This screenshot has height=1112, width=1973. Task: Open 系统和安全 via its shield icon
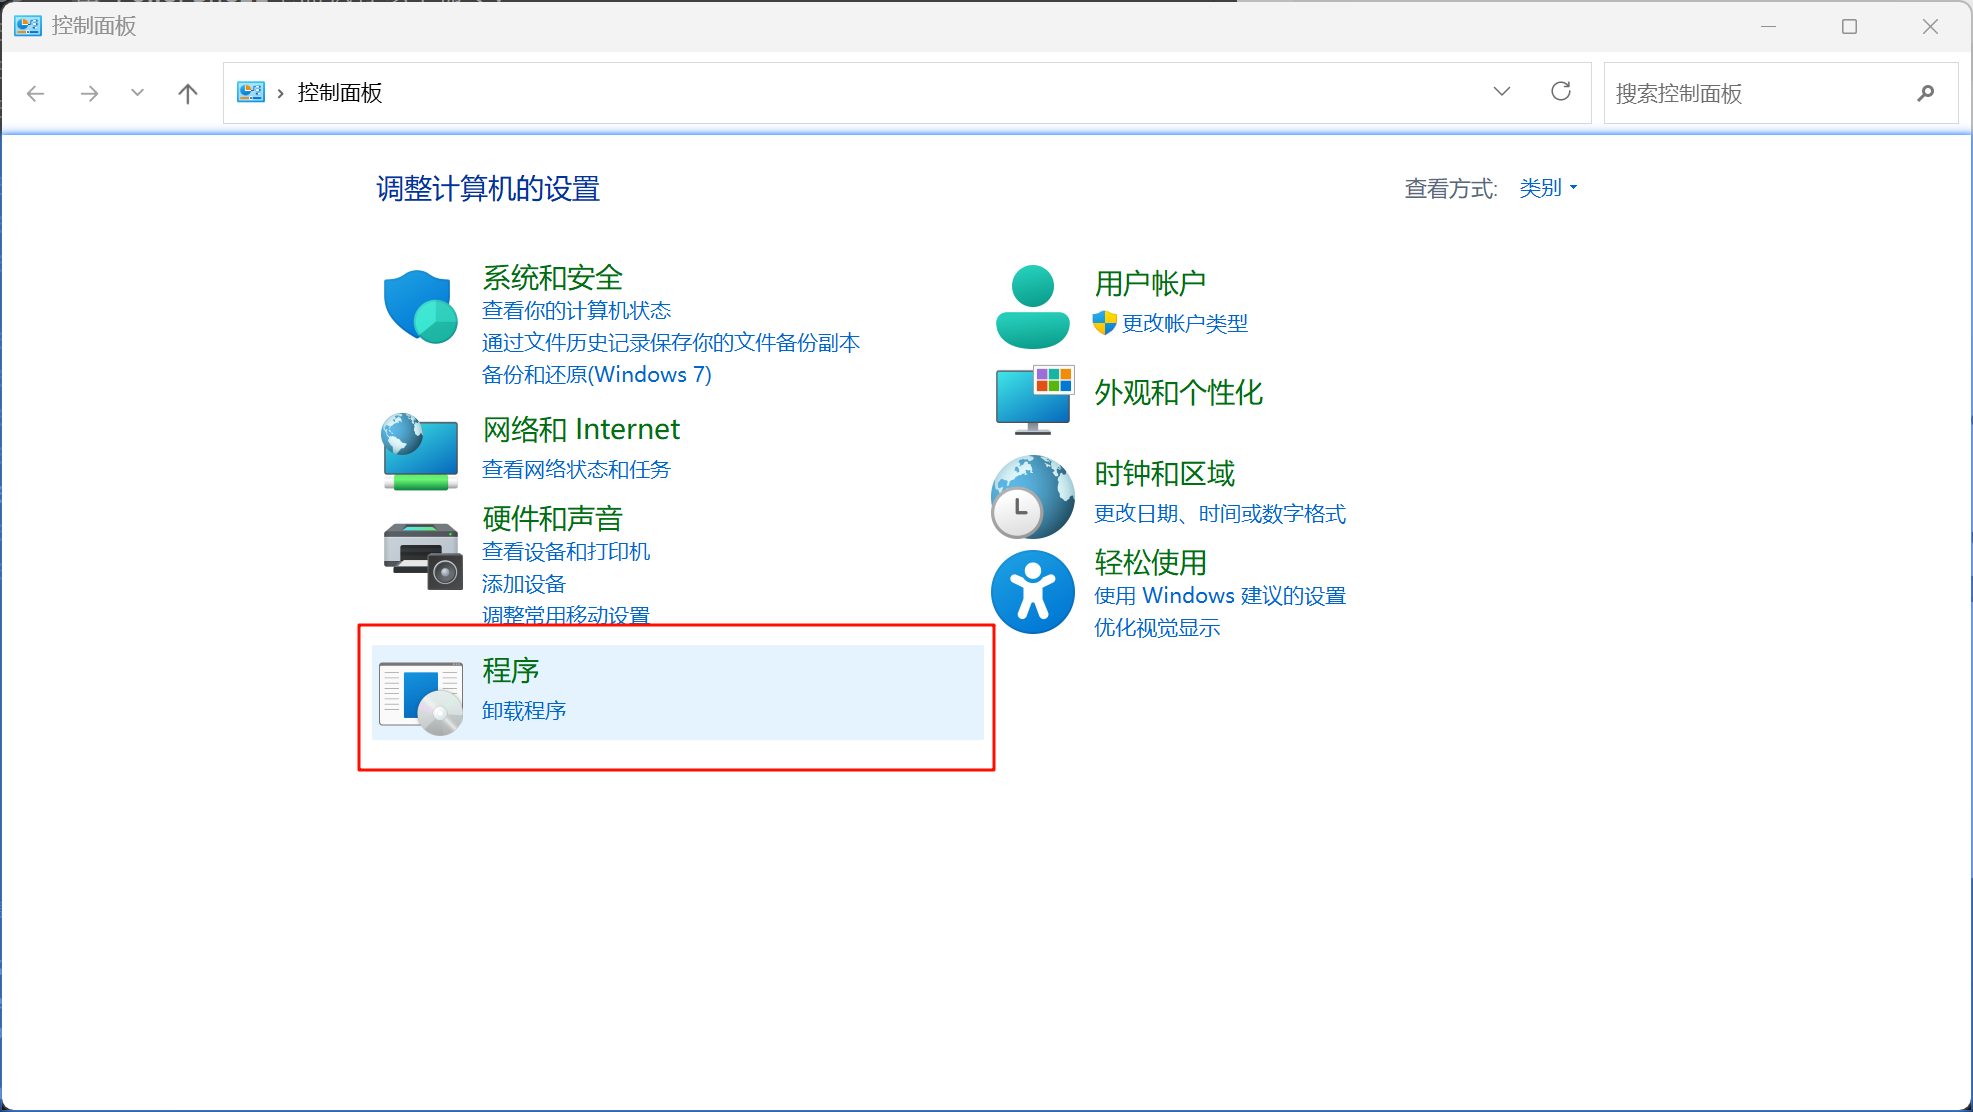(x=419, y=305)
